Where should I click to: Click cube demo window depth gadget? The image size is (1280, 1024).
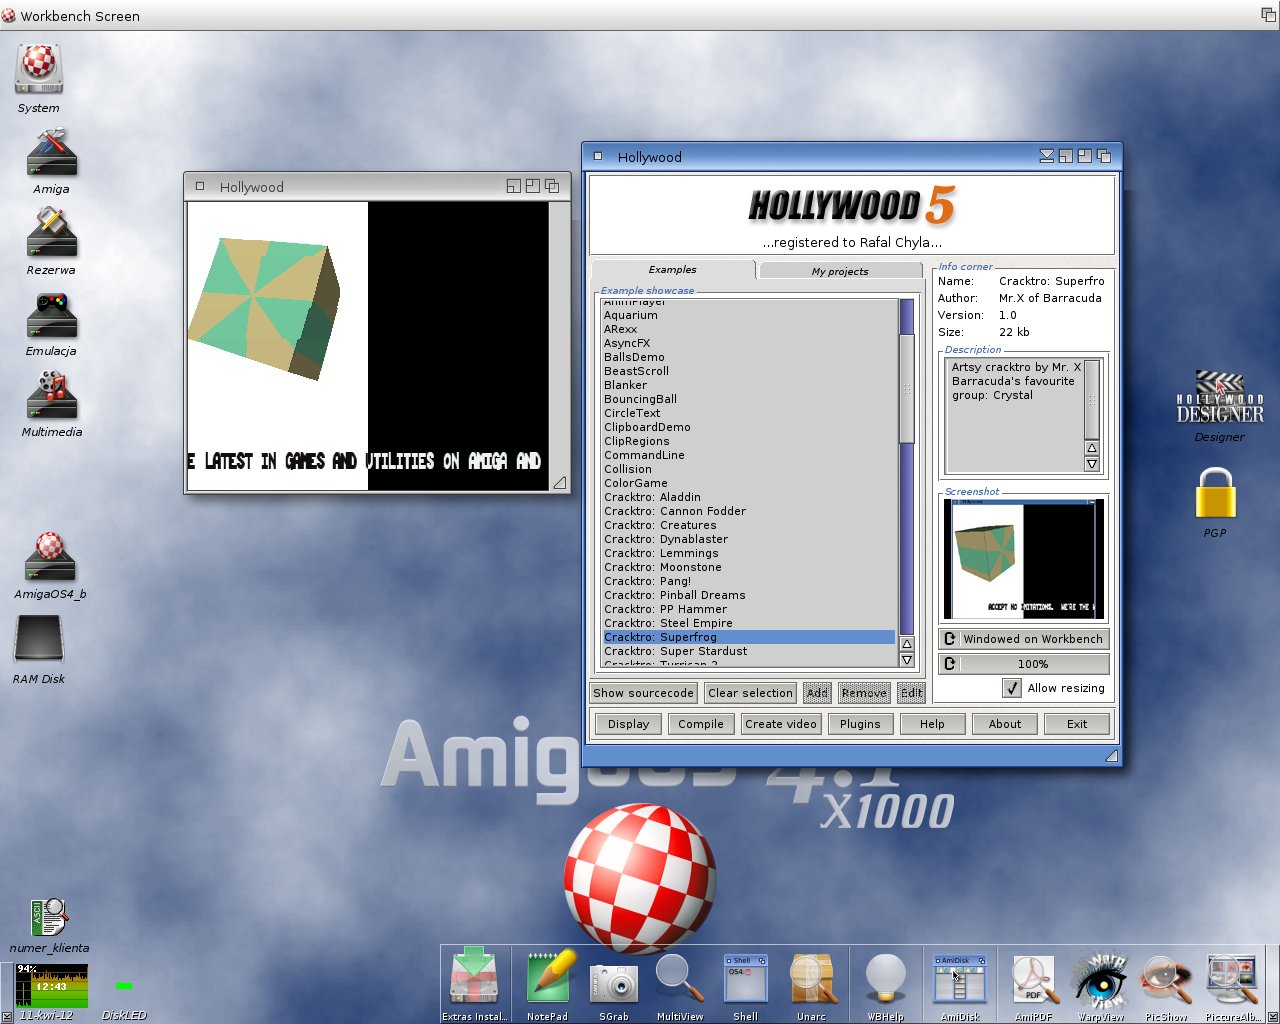[x=551, y=186]
